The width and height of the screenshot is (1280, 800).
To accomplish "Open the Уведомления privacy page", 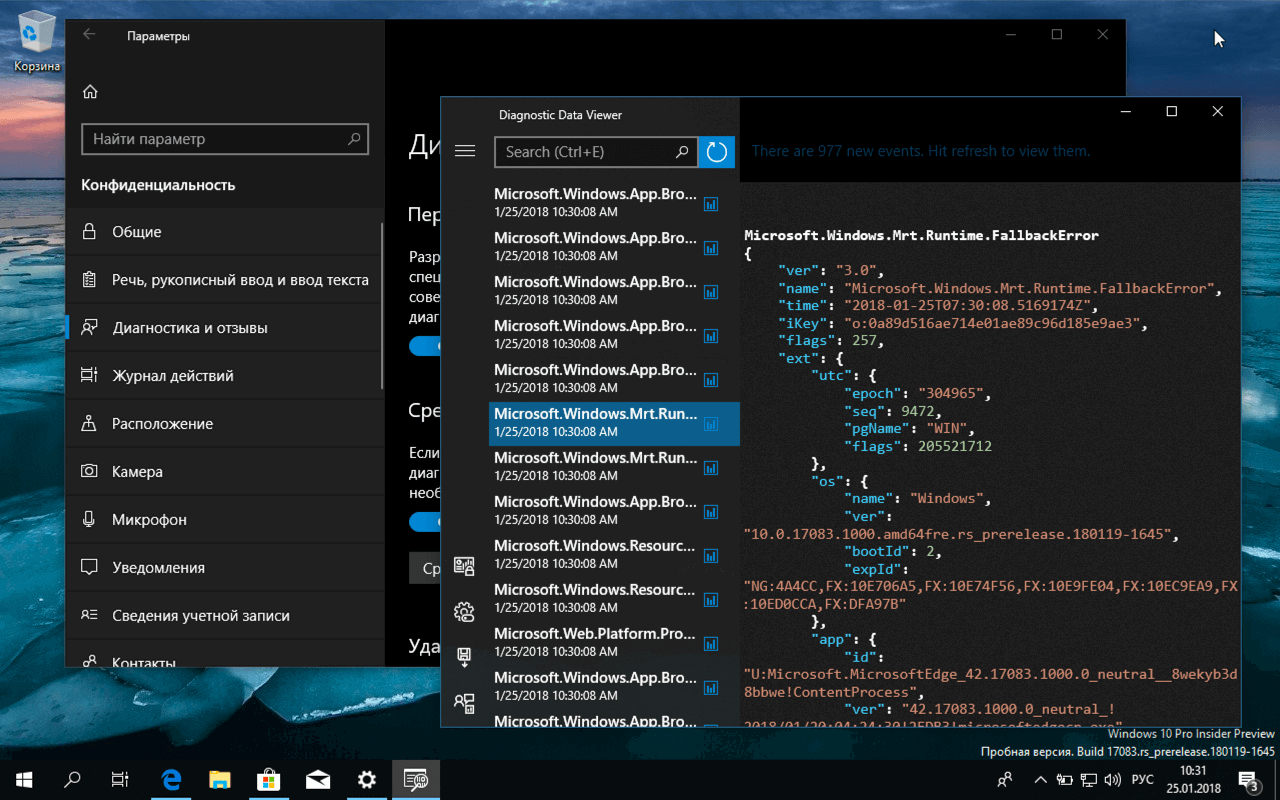I will 225,568.
